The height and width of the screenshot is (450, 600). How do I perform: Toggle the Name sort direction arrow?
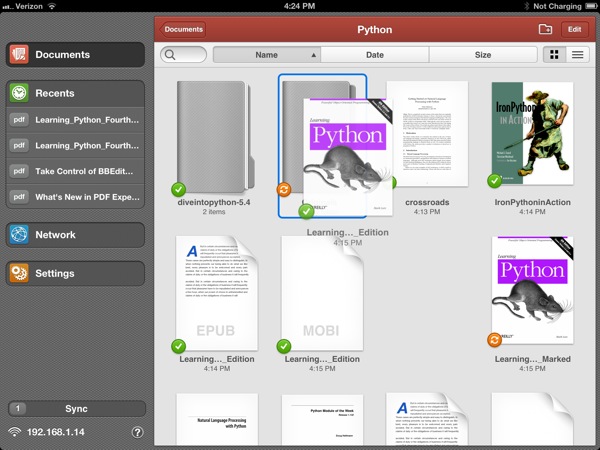click(314, 55)
